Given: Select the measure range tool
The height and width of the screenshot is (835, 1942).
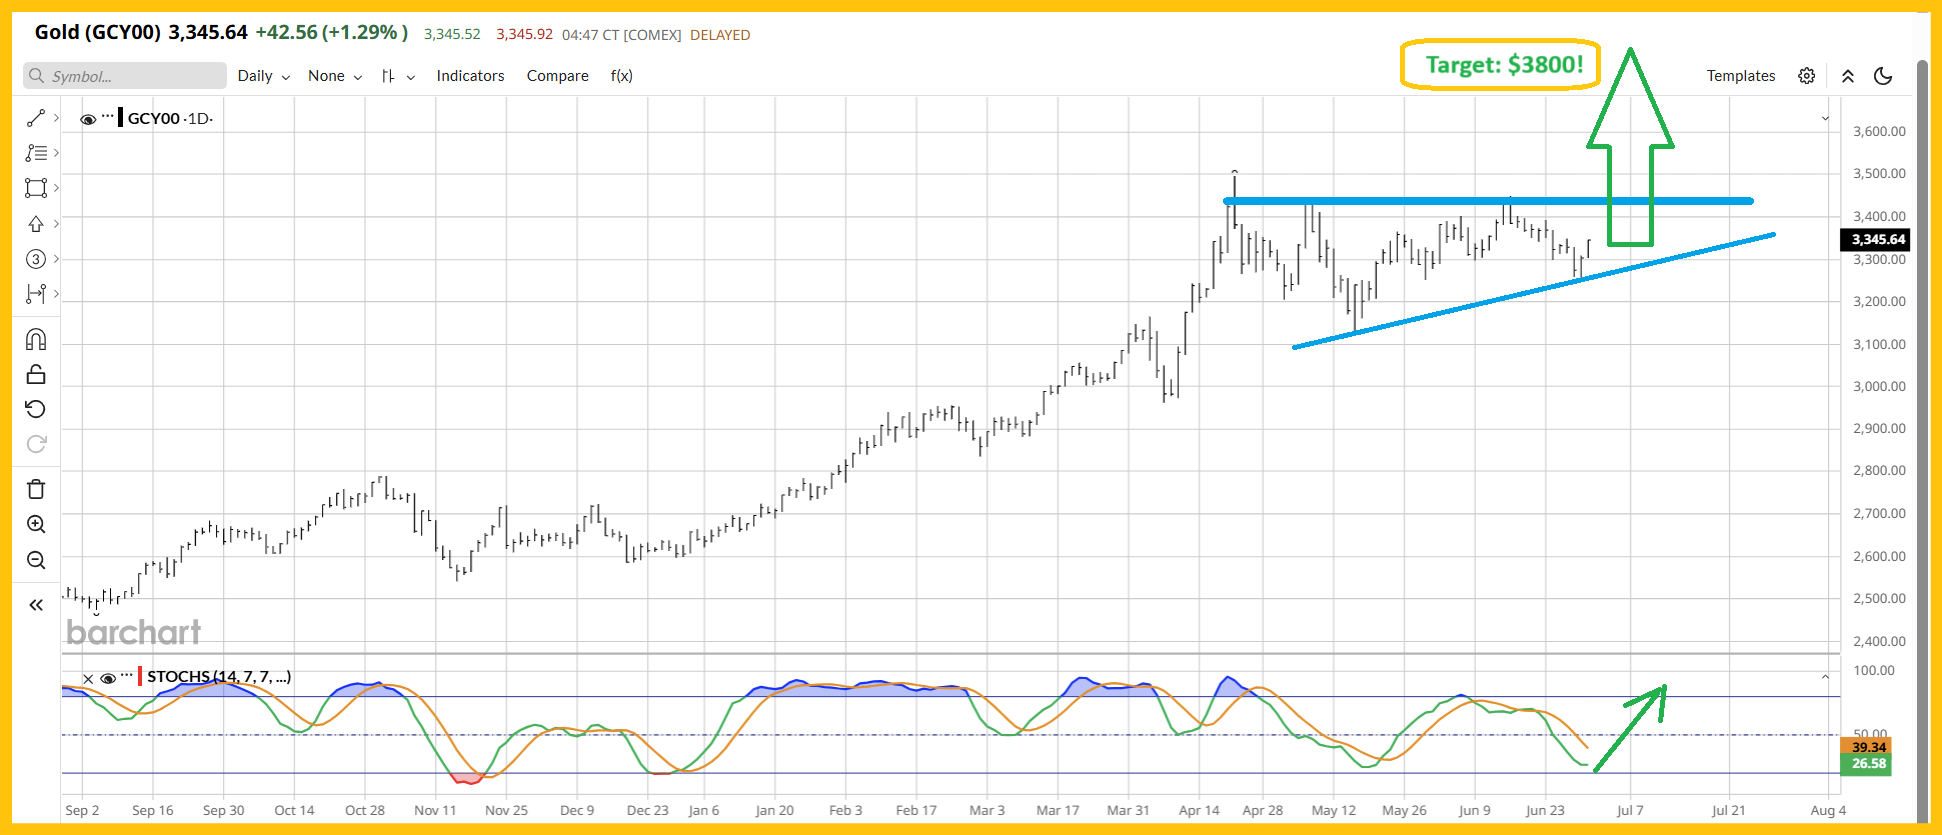Looking at the screenshot, I should [36, 294].
